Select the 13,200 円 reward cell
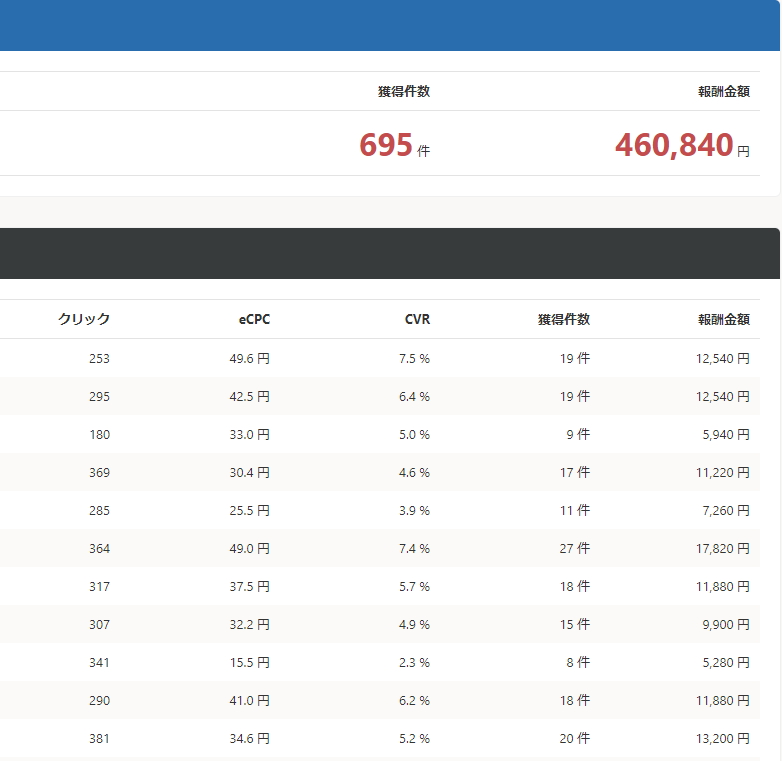This screenshot has width=782, height=761. (x=722, y=738)
